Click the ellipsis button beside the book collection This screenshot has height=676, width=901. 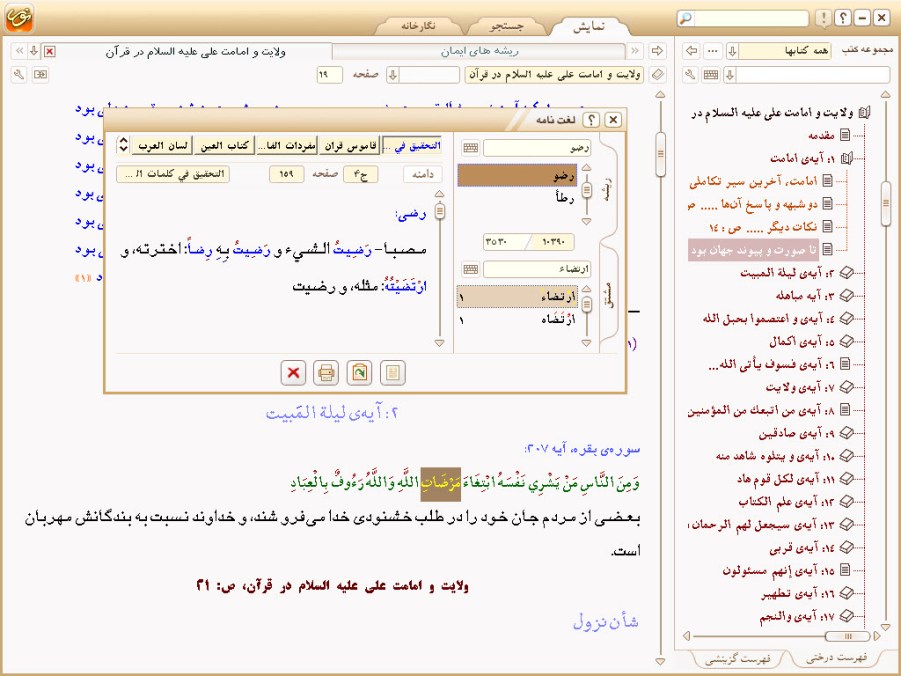coord(713,51)
